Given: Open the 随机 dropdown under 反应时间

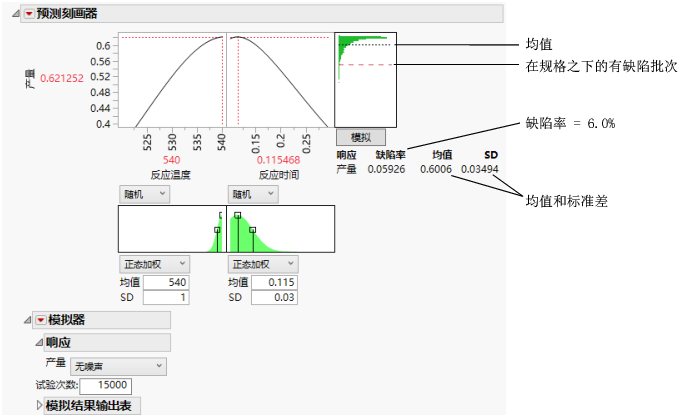Looking at the screenshot, I should pyautogui.click(x=253, y=194).
